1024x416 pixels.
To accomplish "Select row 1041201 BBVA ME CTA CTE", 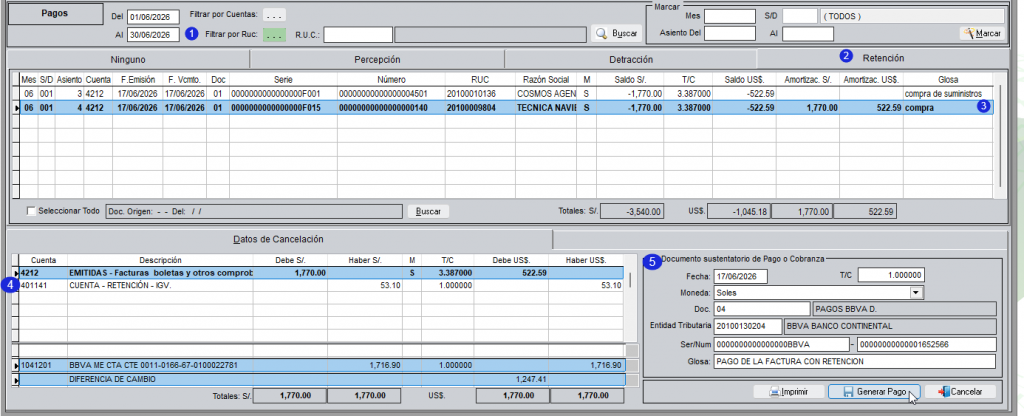I will pos(321,365).
